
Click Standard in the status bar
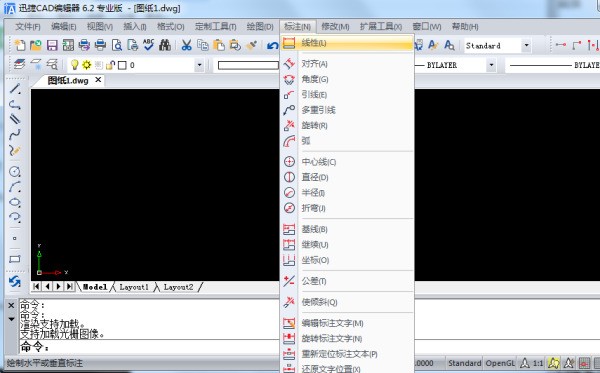(465, 363)
